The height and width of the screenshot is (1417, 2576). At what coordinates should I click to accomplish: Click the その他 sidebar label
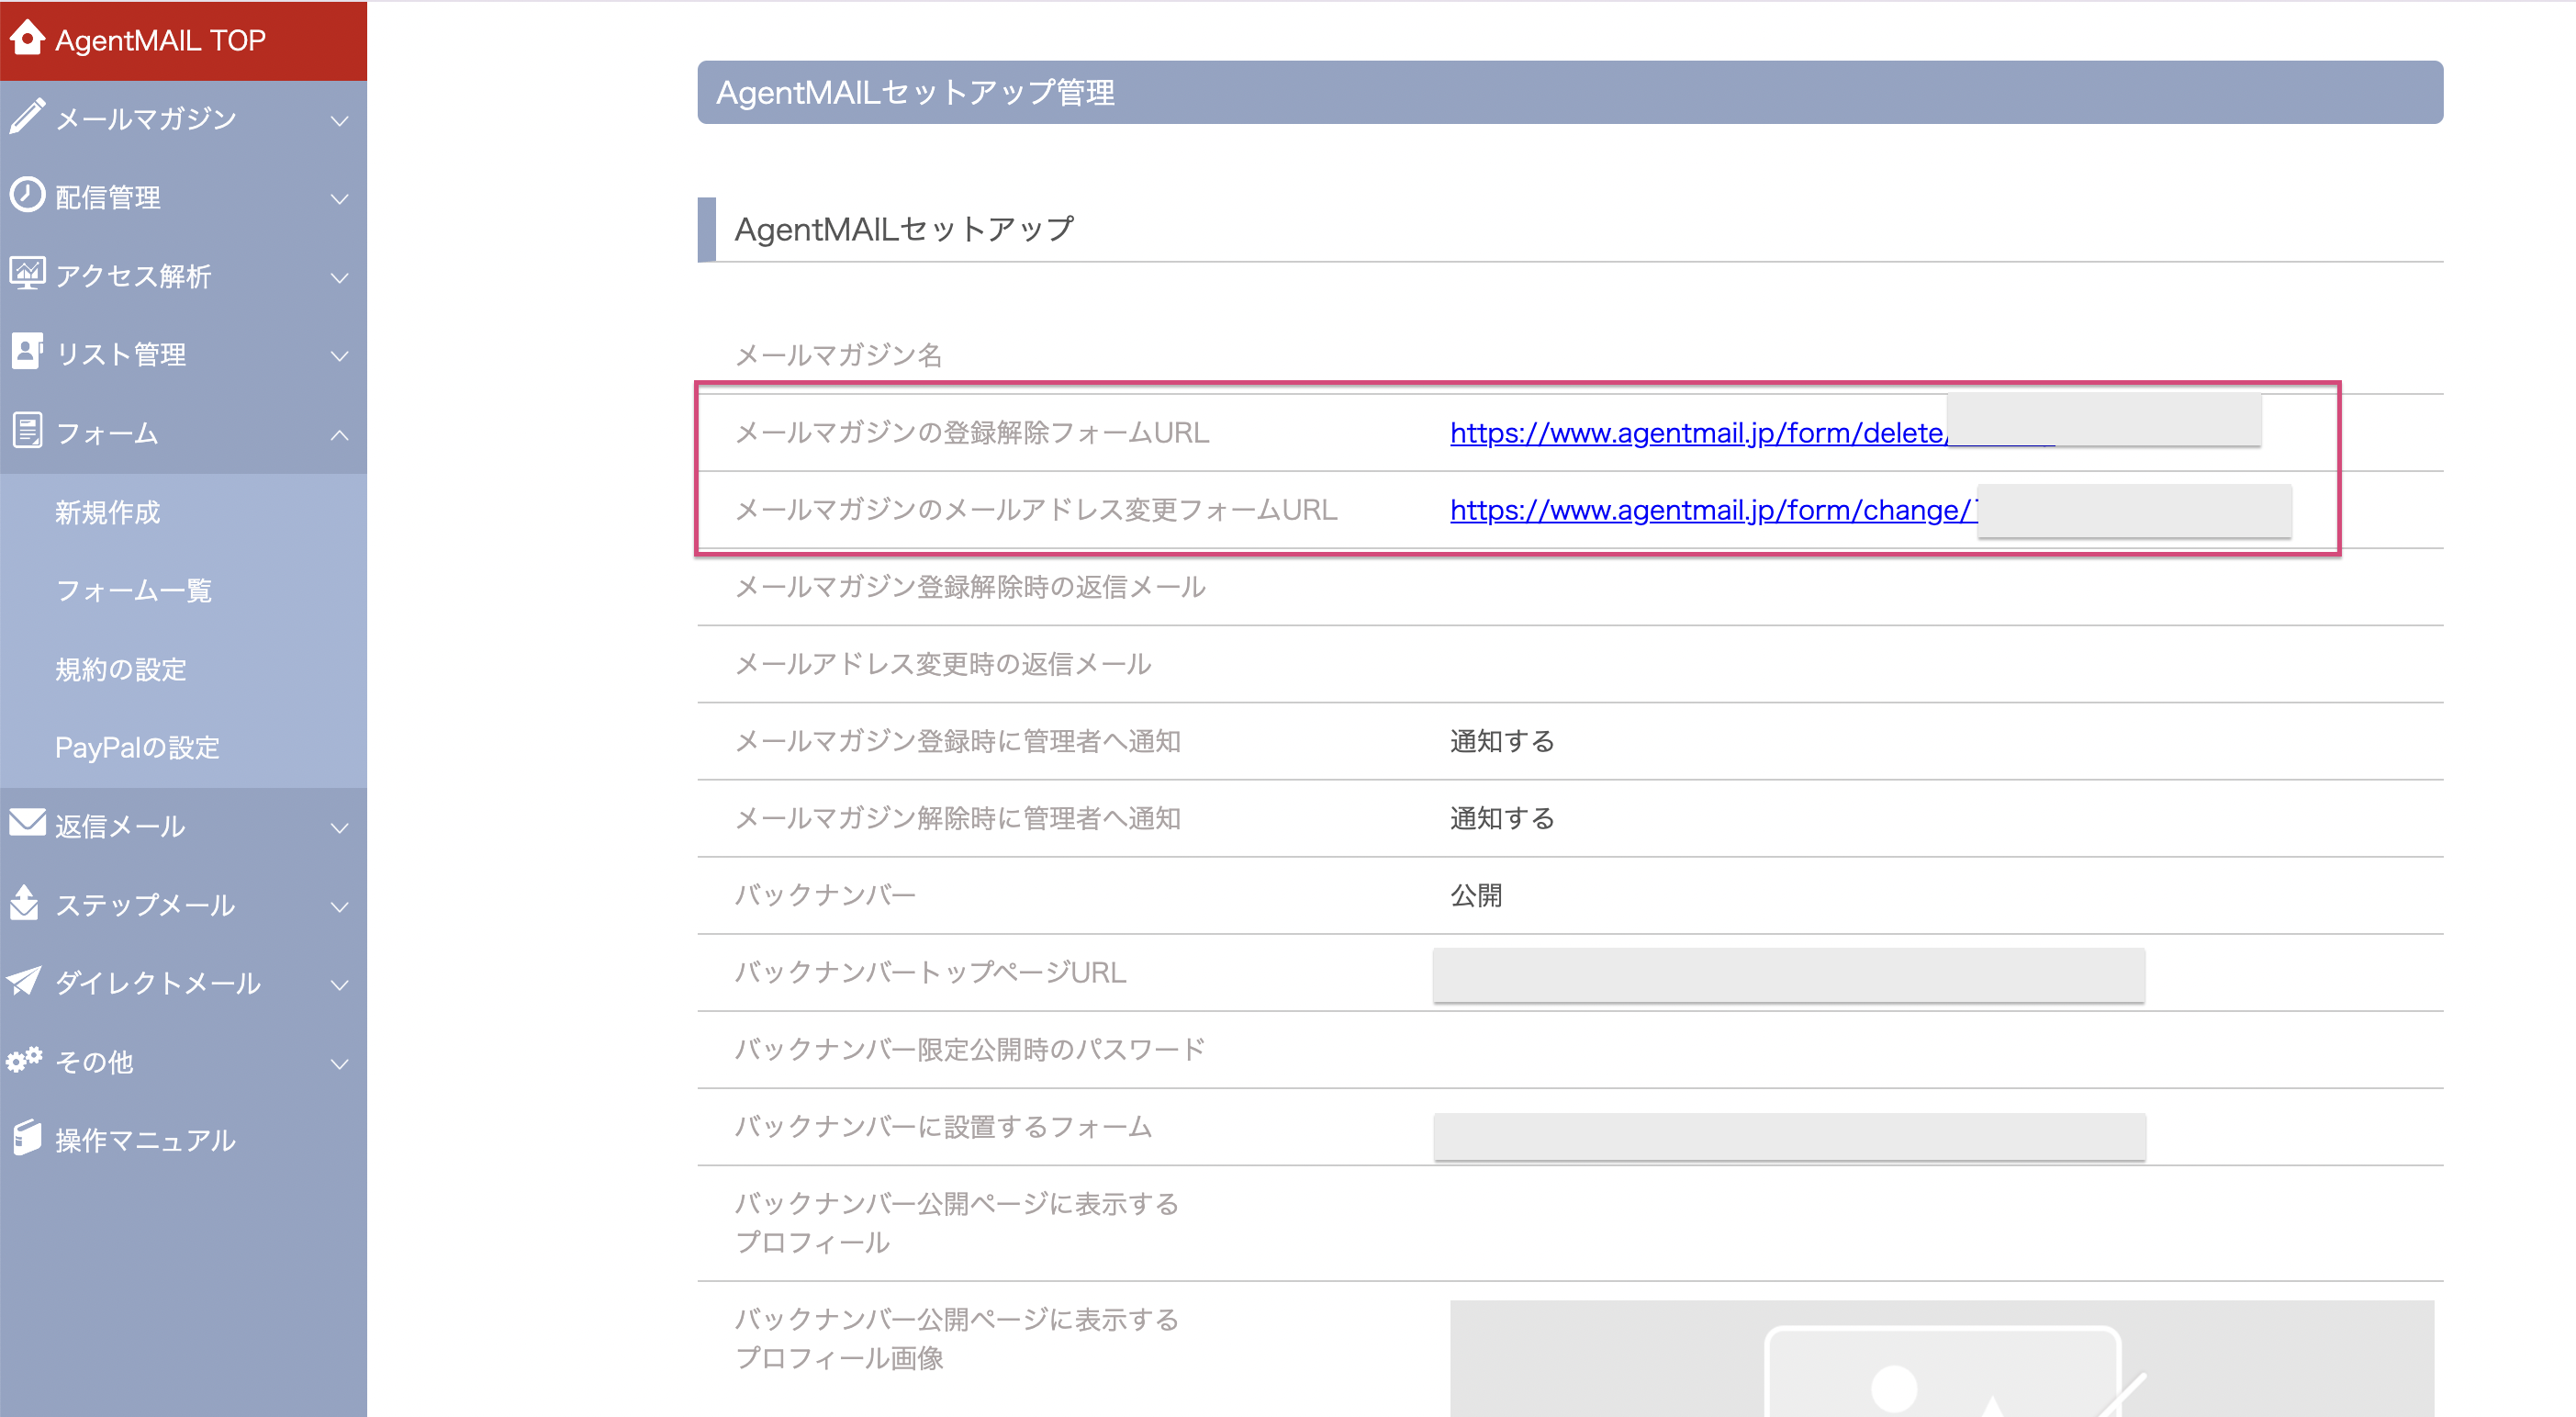click(x=94, y=1062)
